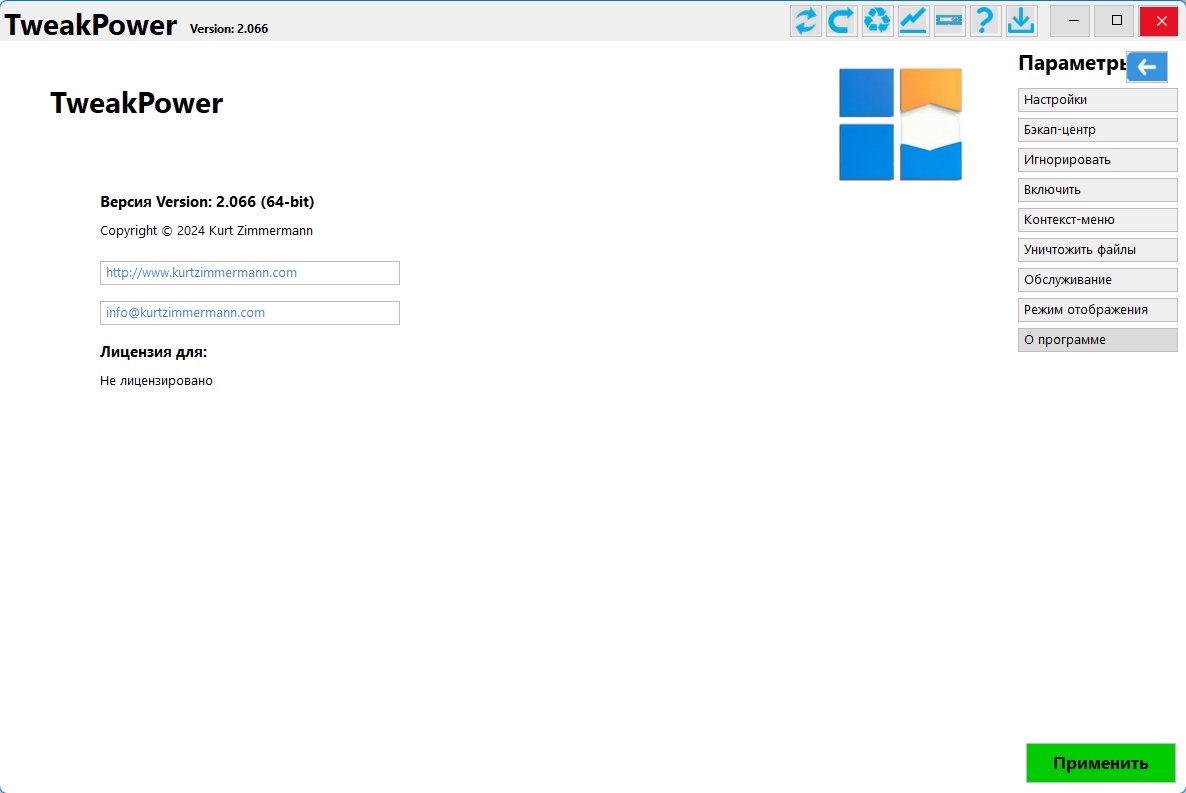The width and height of the screenshot is (1186, 793).
Task: Open the Контекст-меню section
Action: pos(1098,219)
